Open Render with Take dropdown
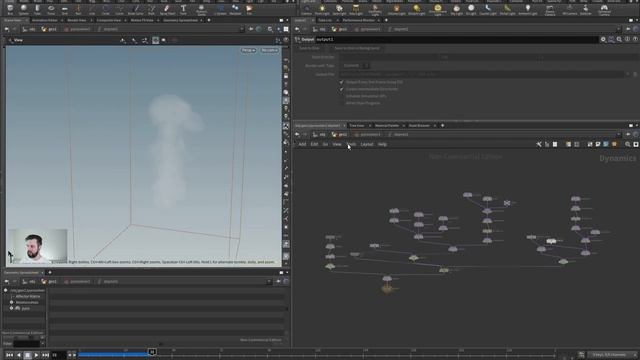Viewport: 640px width, 360px height. pos(356,65)
